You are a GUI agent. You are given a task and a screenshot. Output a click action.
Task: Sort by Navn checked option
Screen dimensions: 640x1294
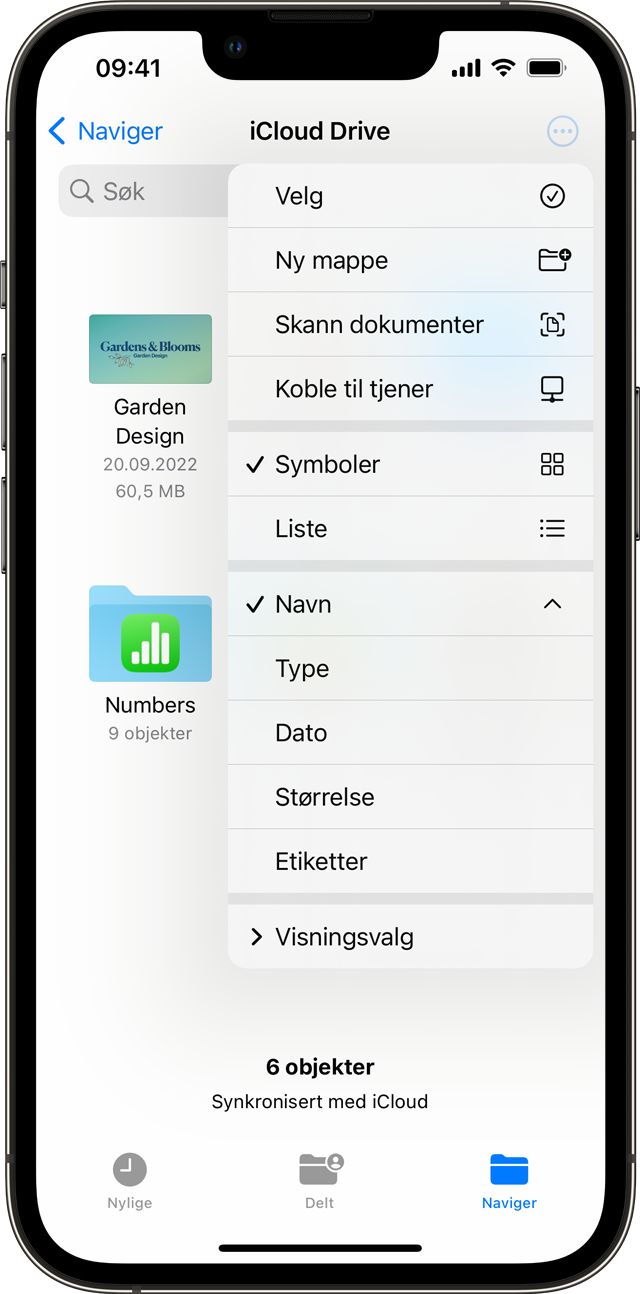(x=410, y=604)
